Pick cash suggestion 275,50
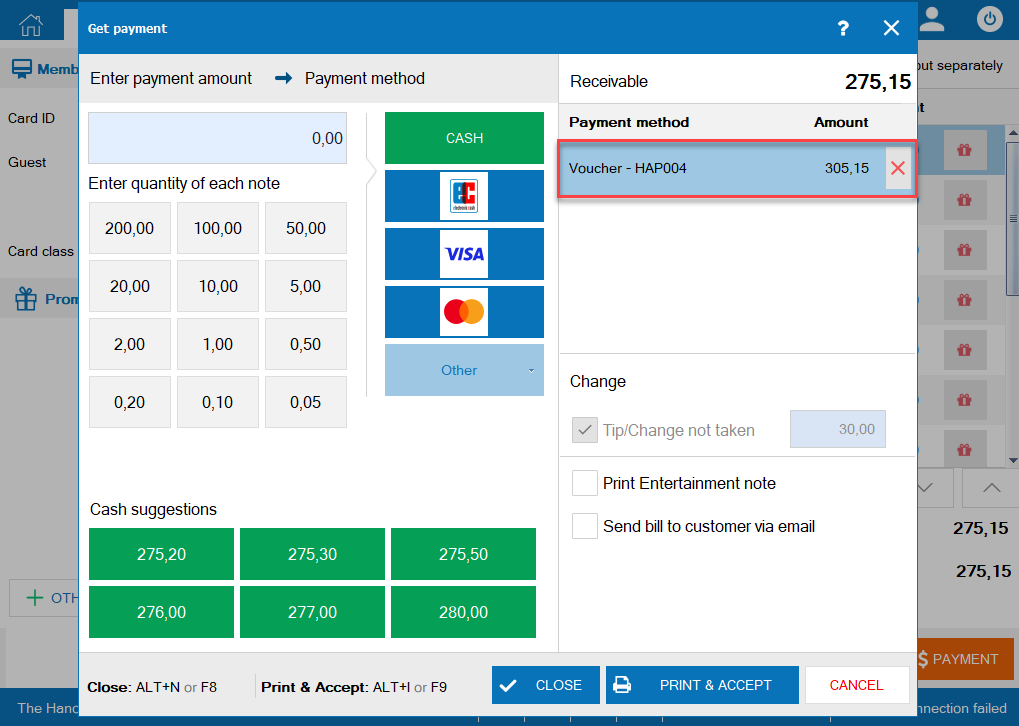This screenshot has width=1019, height=726. click(463, 554)
